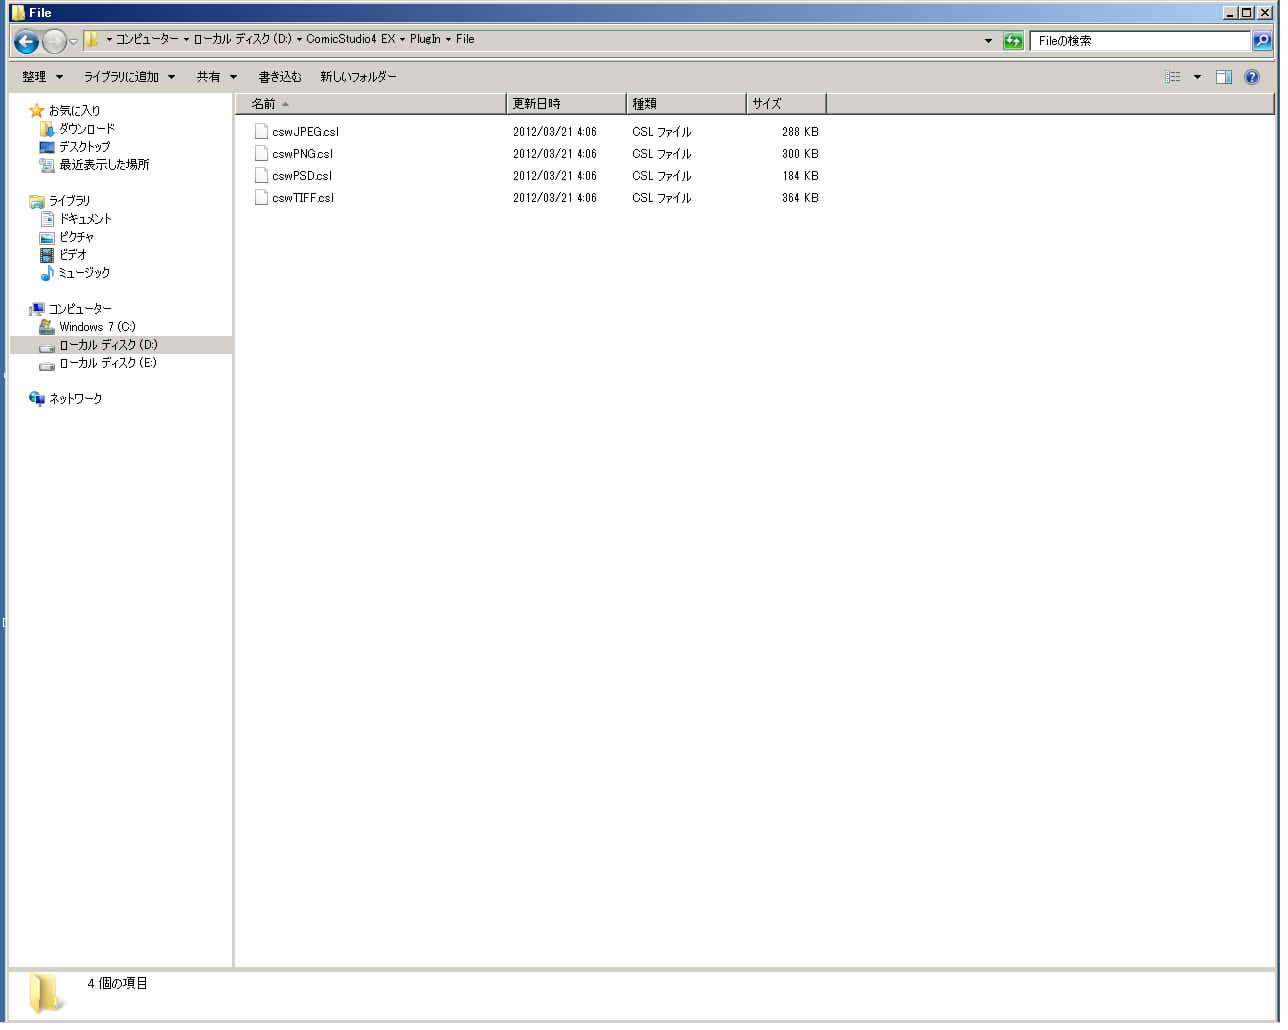Click the Back navigation arrow button
The width and height of the screenshot is (1288, 1030).
pos(27,41)
